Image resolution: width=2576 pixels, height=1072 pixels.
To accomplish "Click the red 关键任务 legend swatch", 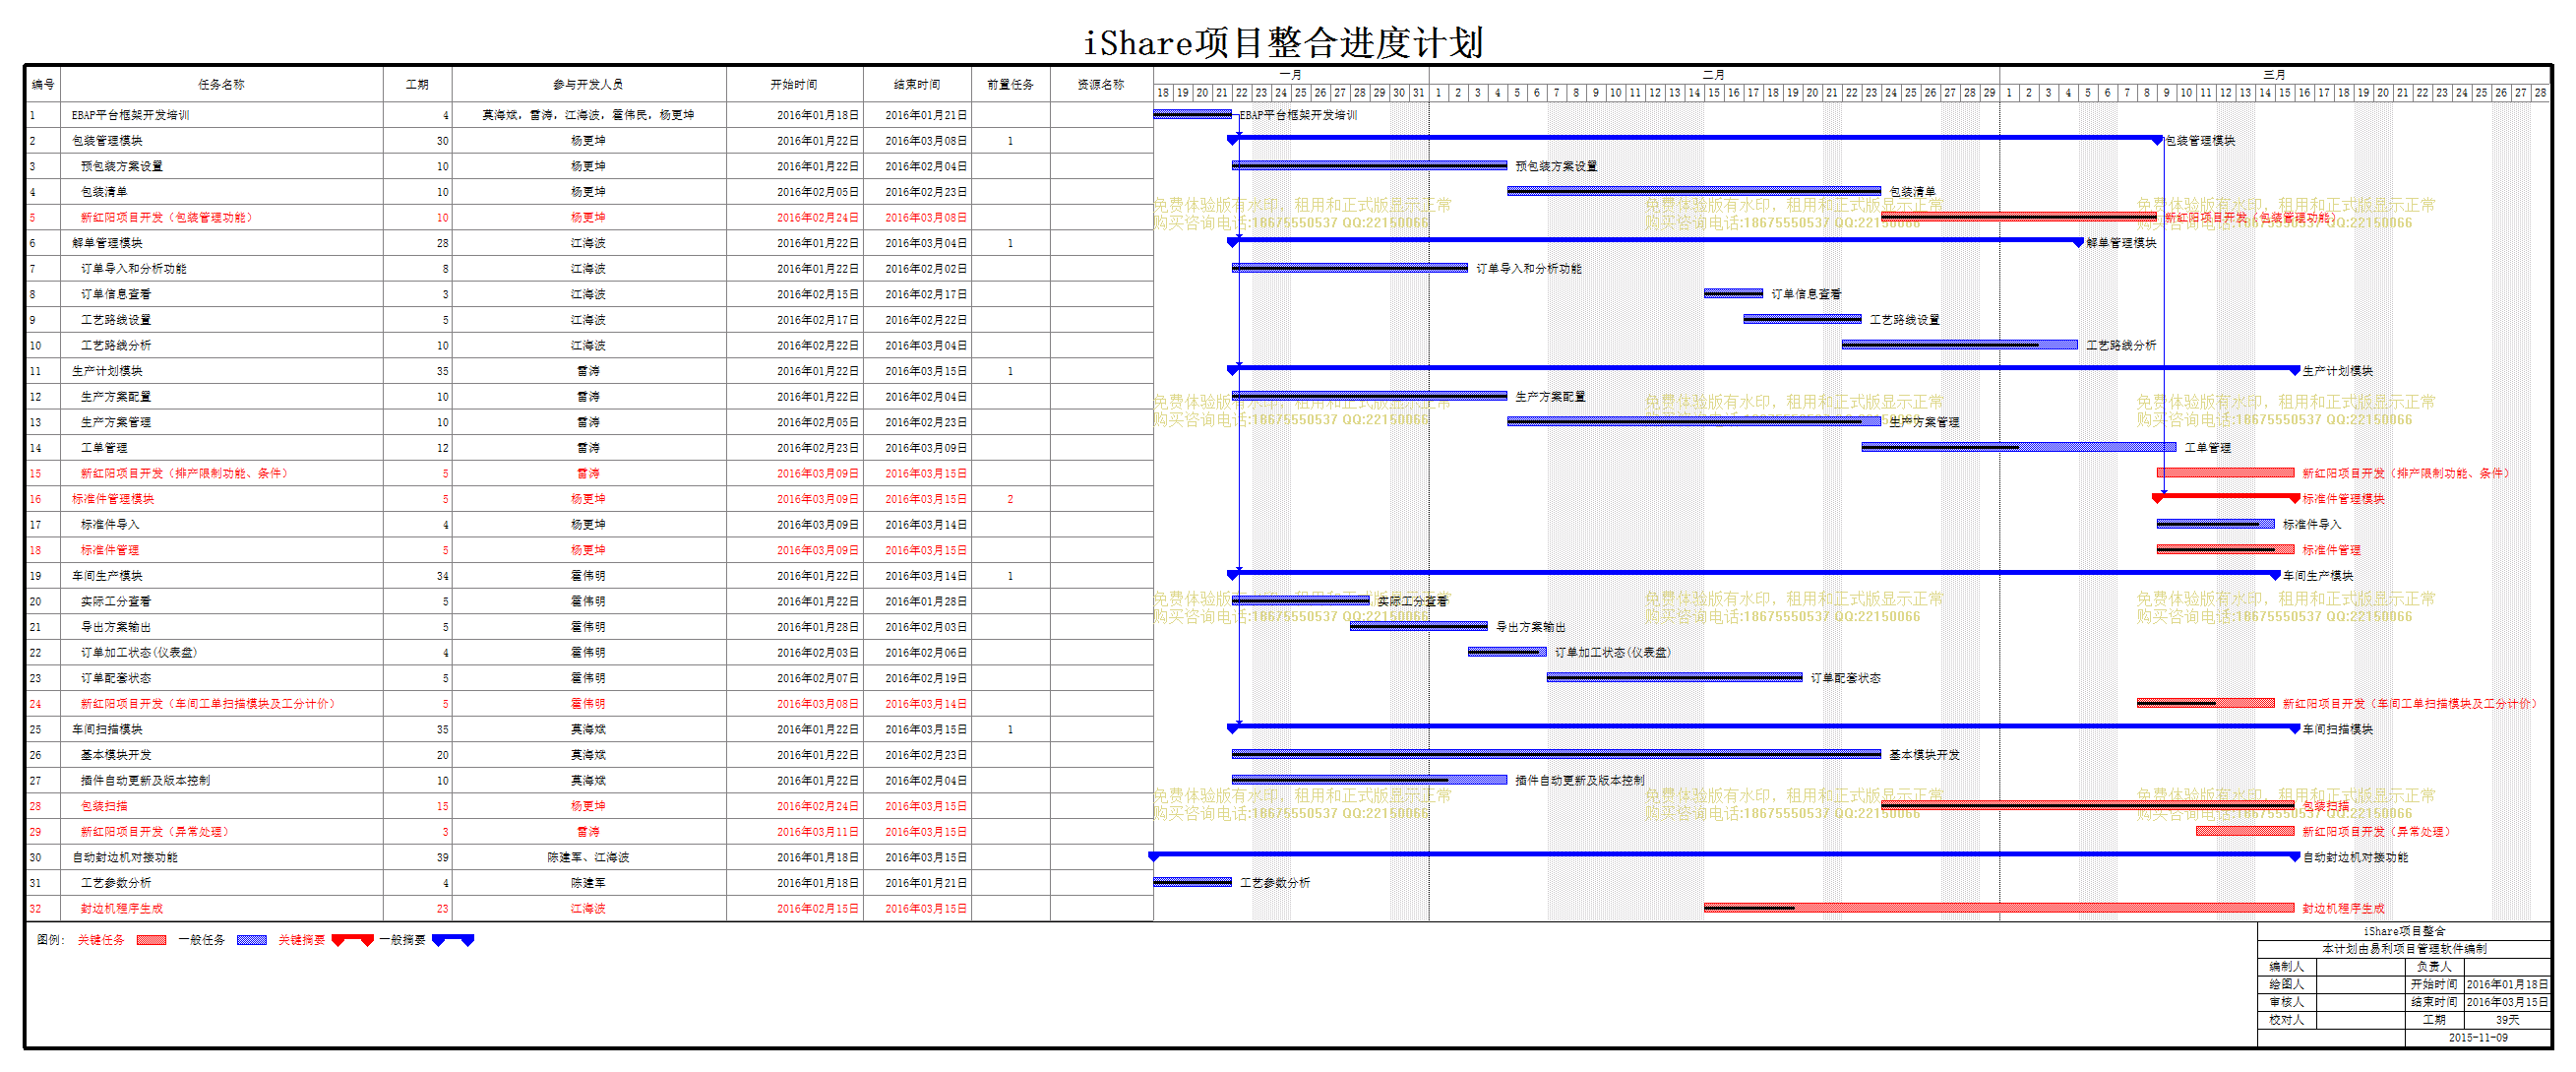I will click(x=151, y=940).
